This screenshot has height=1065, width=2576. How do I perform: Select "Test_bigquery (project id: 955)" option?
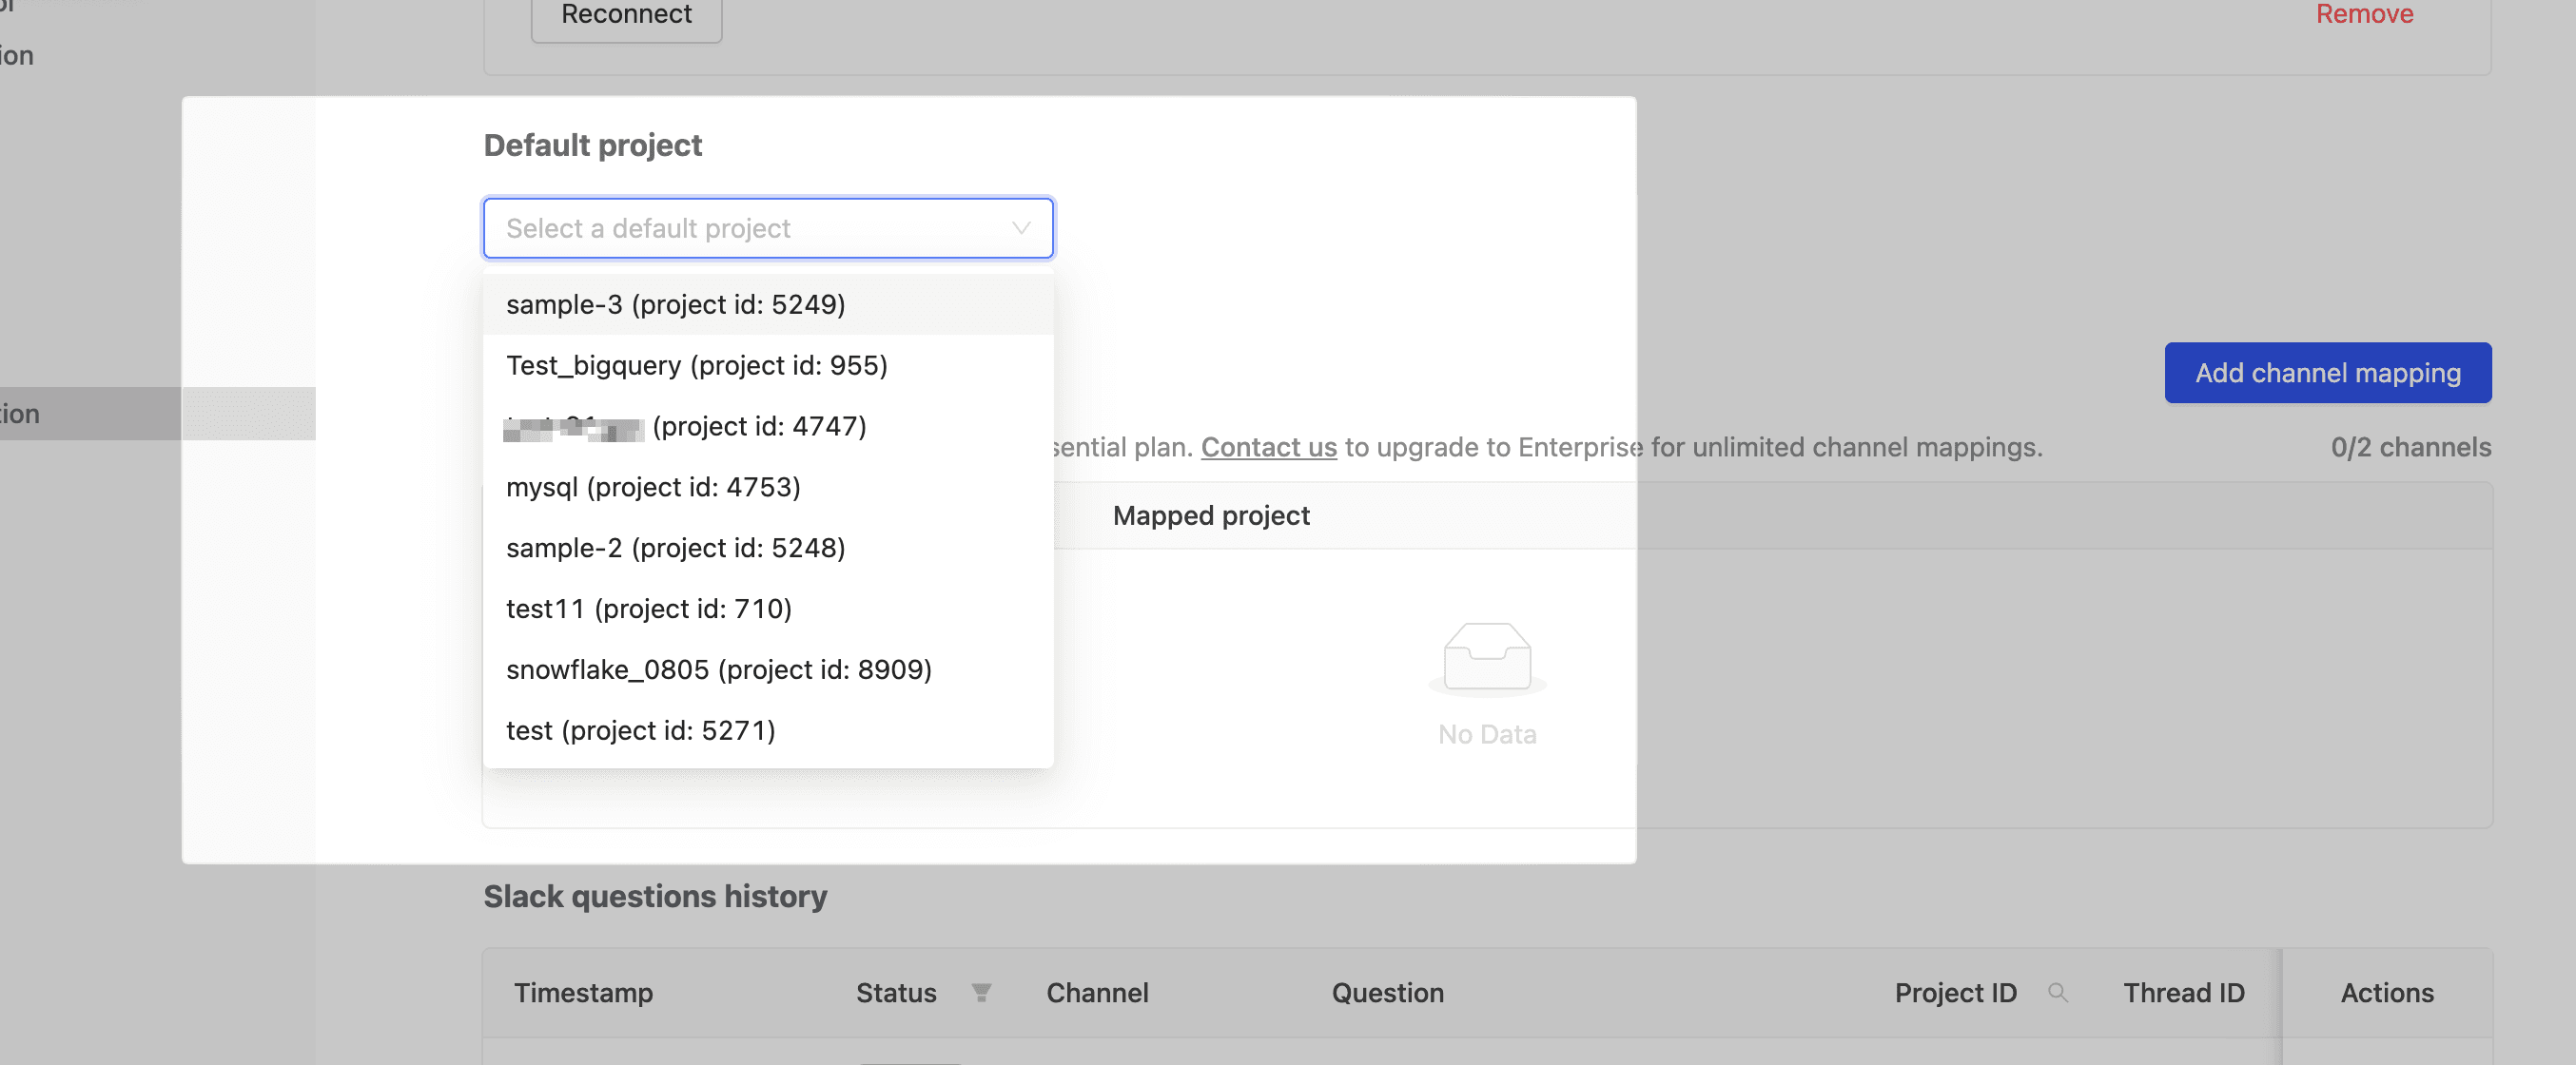point(697,365)
